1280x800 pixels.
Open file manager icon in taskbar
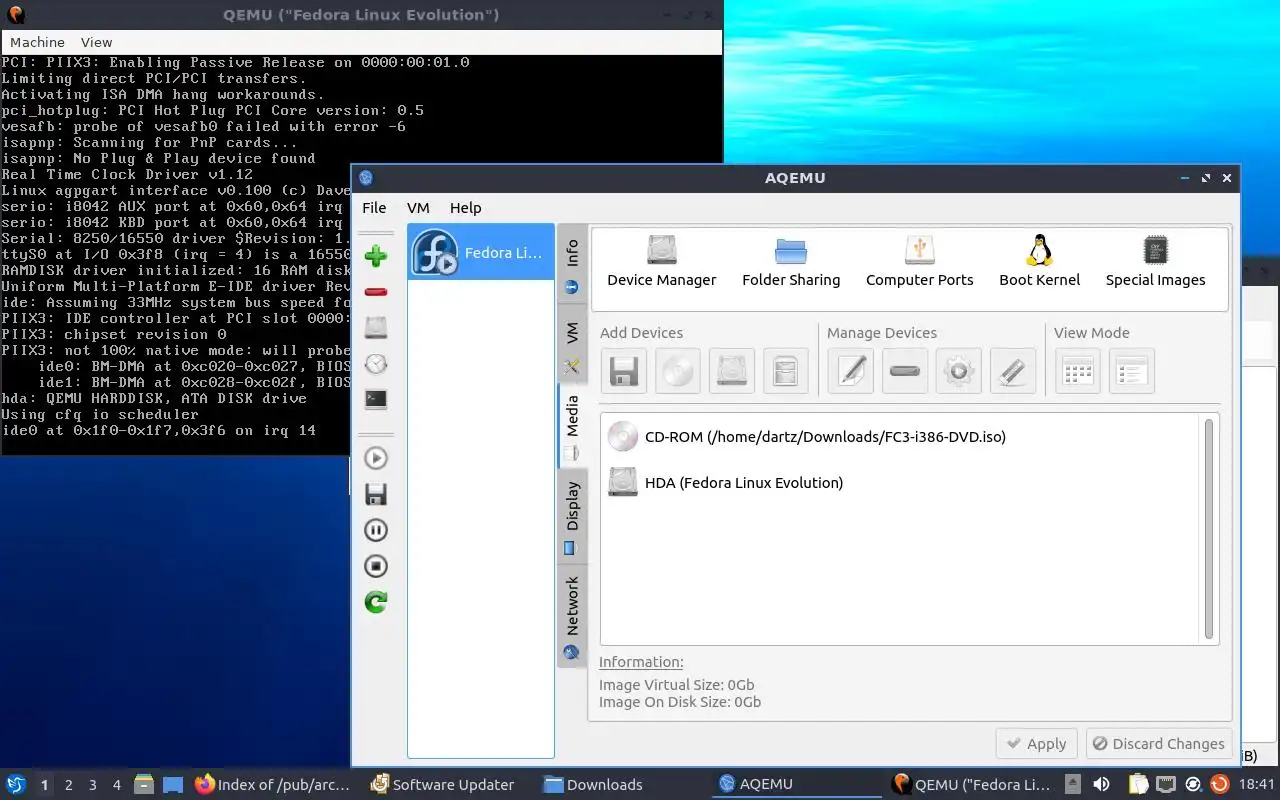(x=144, y=785)
